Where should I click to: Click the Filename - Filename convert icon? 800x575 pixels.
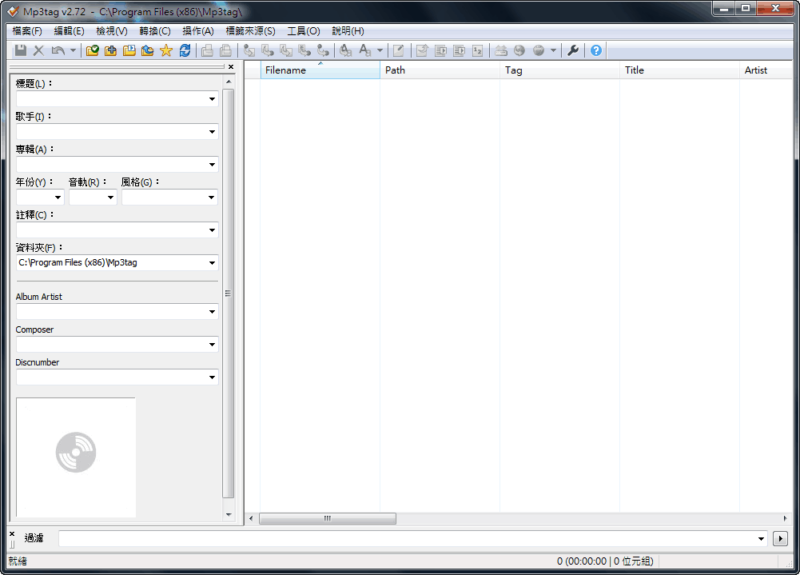click(x=286, y=51)
